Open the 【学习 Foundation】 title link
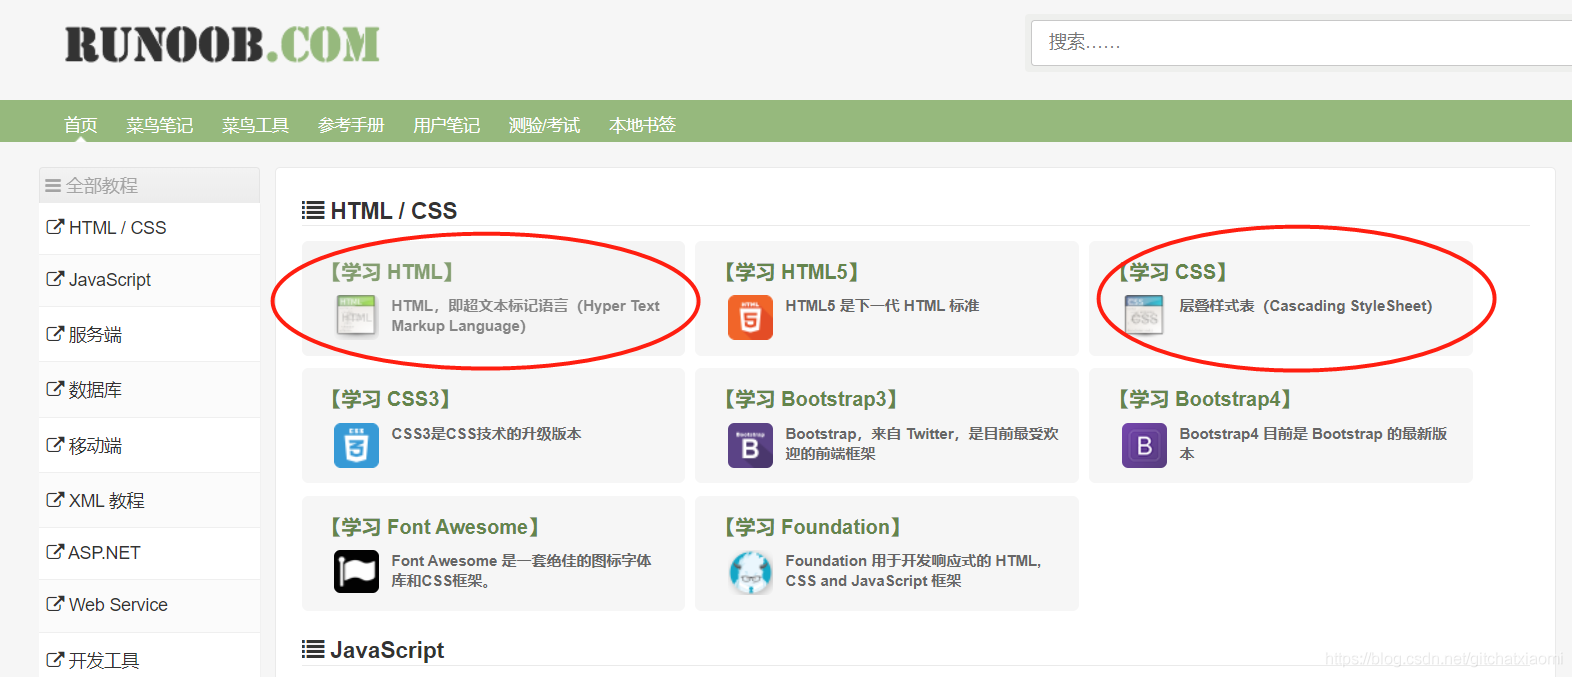 click(813, 526)
